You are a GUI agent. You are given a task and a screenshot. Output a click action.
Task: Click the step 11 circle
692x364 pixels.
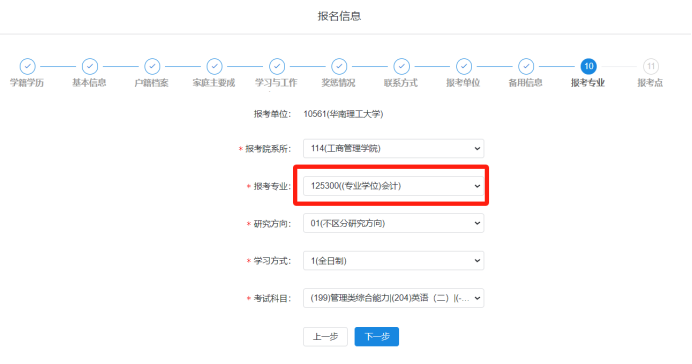651,67
